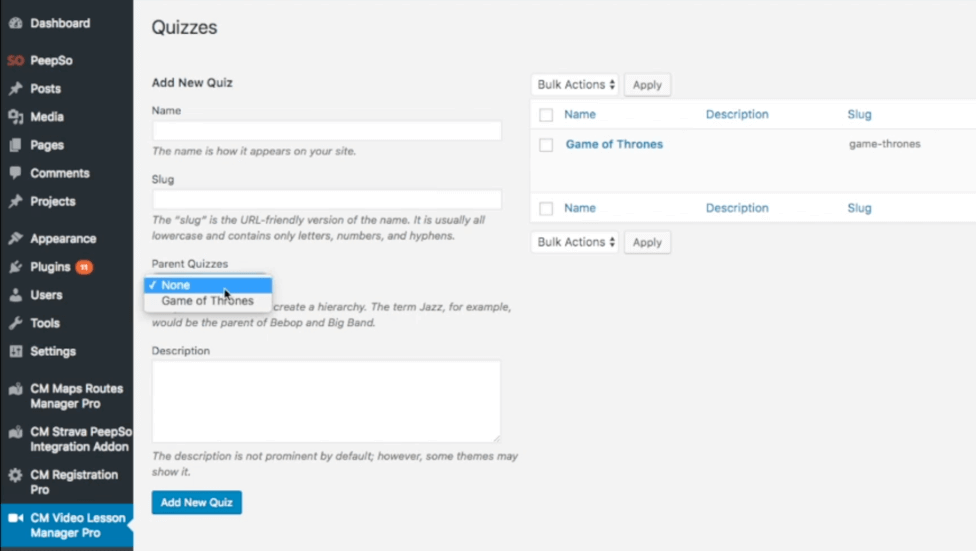Click the Media icon in sidebar
976x551 pixels.
pyautogui.click(x=15, y=117)
